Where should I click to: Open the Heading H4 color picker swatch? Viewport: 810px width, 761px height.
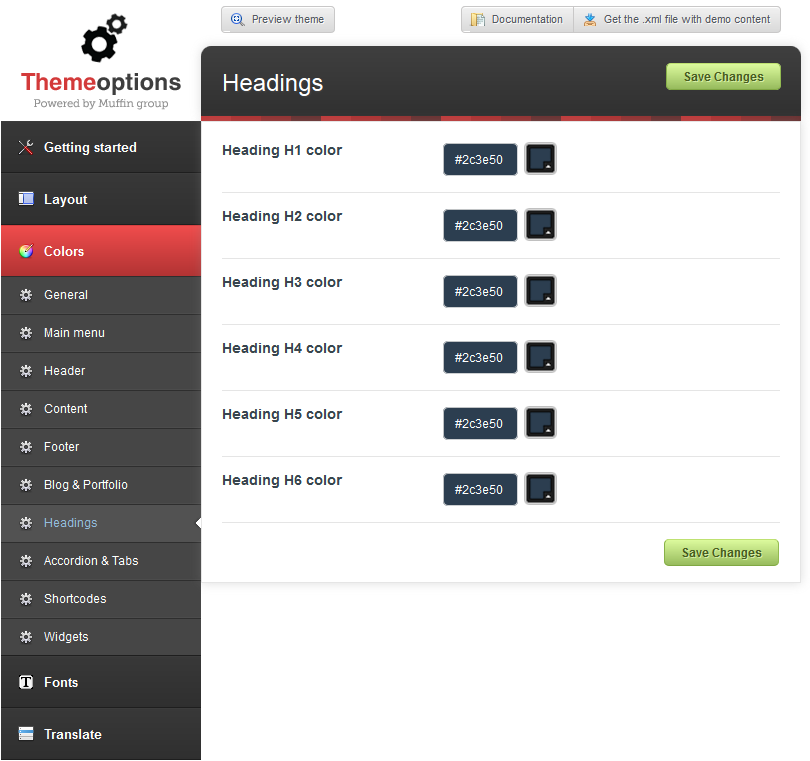pos(540,356)
